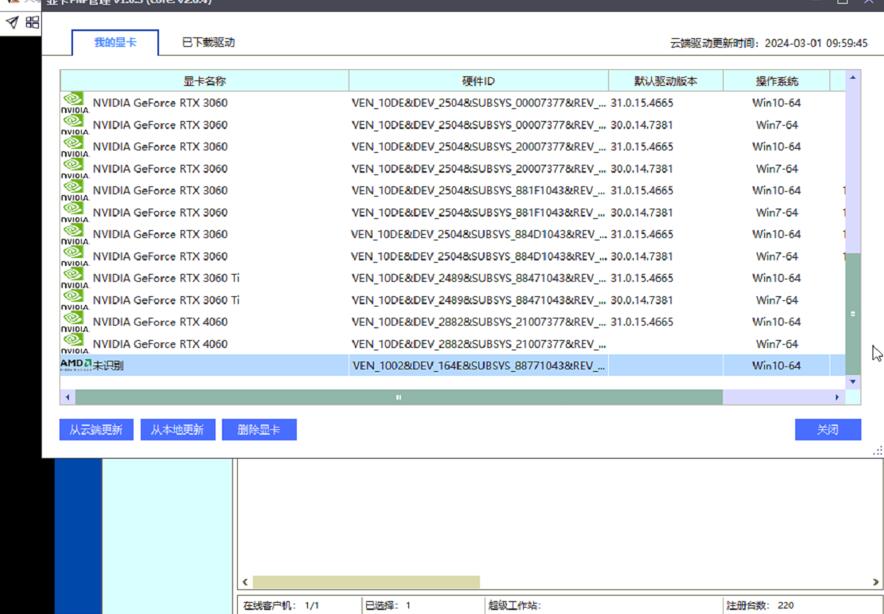Viewport: 884px width, 614px height.
Task: Click the GPU list horizontal scrollbar right arrow
Action: [837, 397]
